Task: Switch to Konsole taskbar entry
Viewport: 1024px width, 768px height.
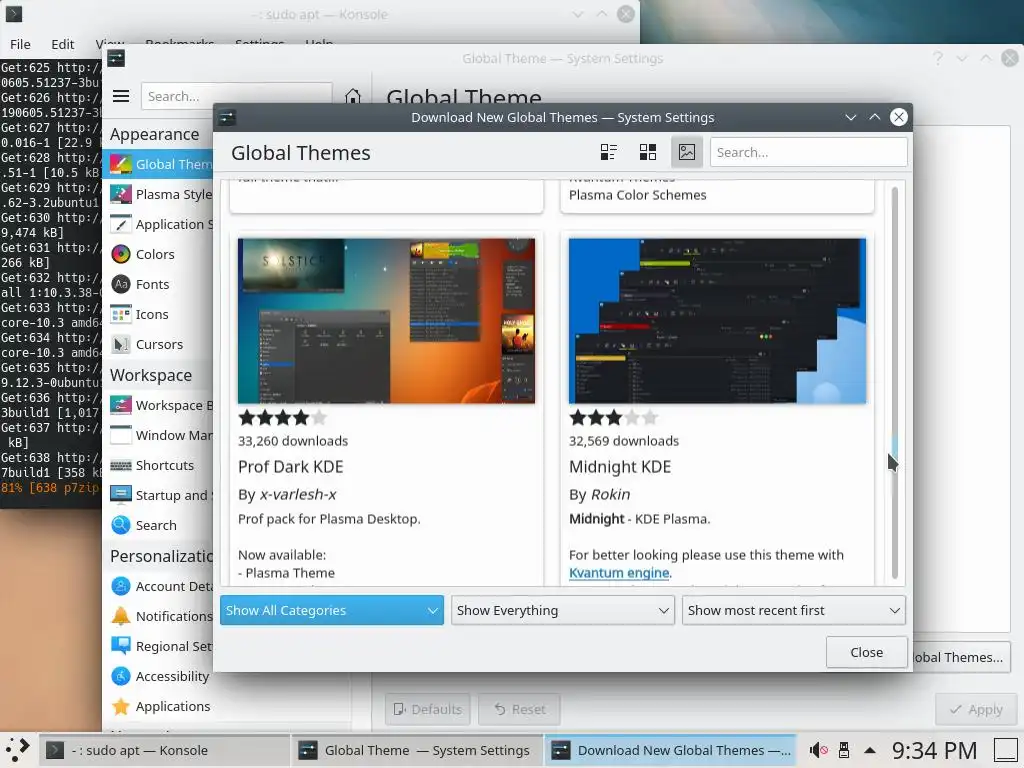Action: point(165,750)
